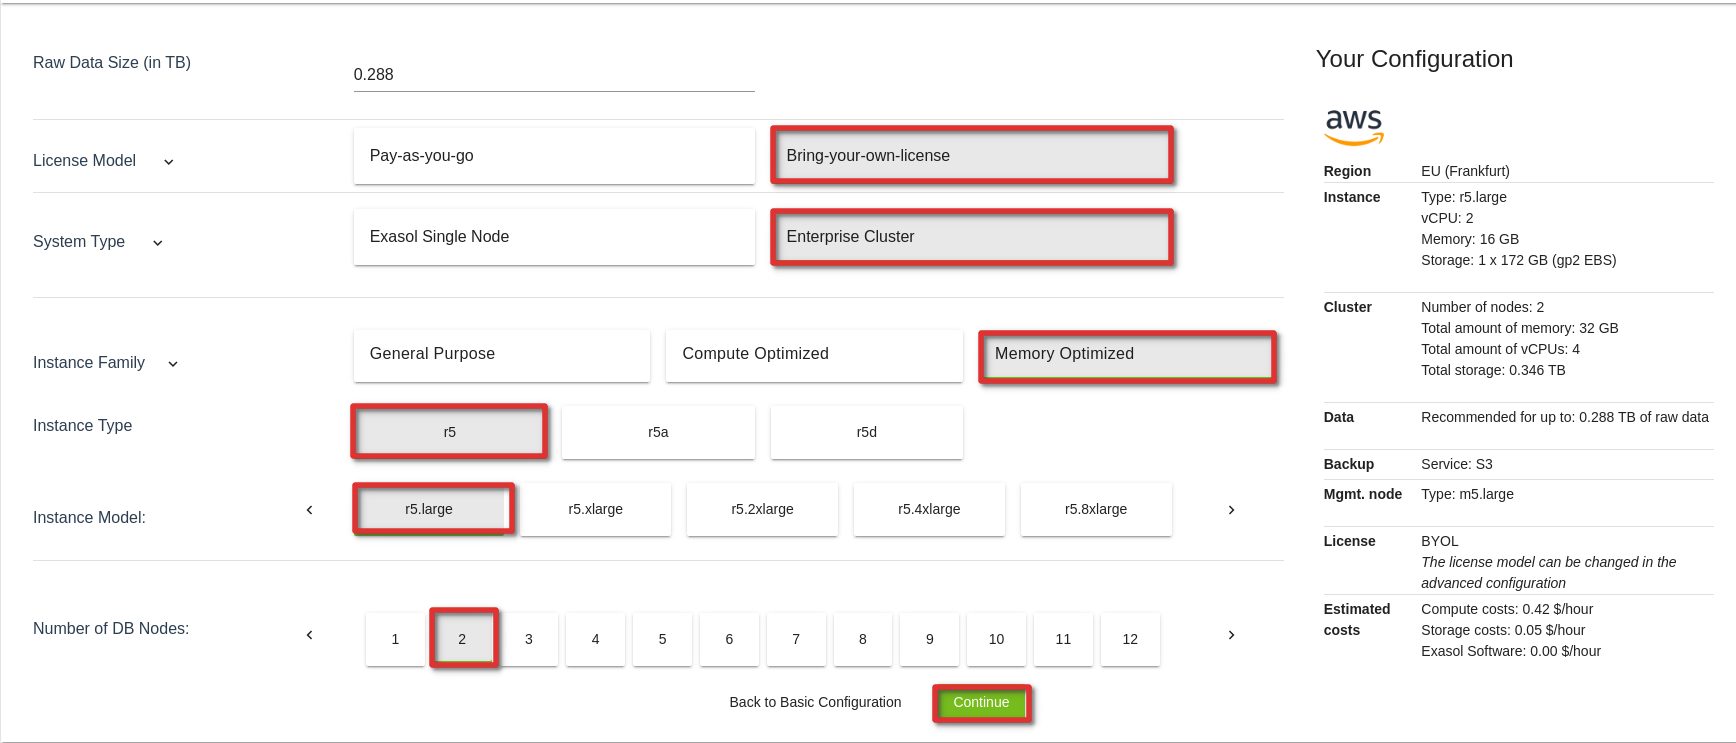The image size is (1736, 743).
Task: Click the License Model label
Action: (x=84, y=161)
